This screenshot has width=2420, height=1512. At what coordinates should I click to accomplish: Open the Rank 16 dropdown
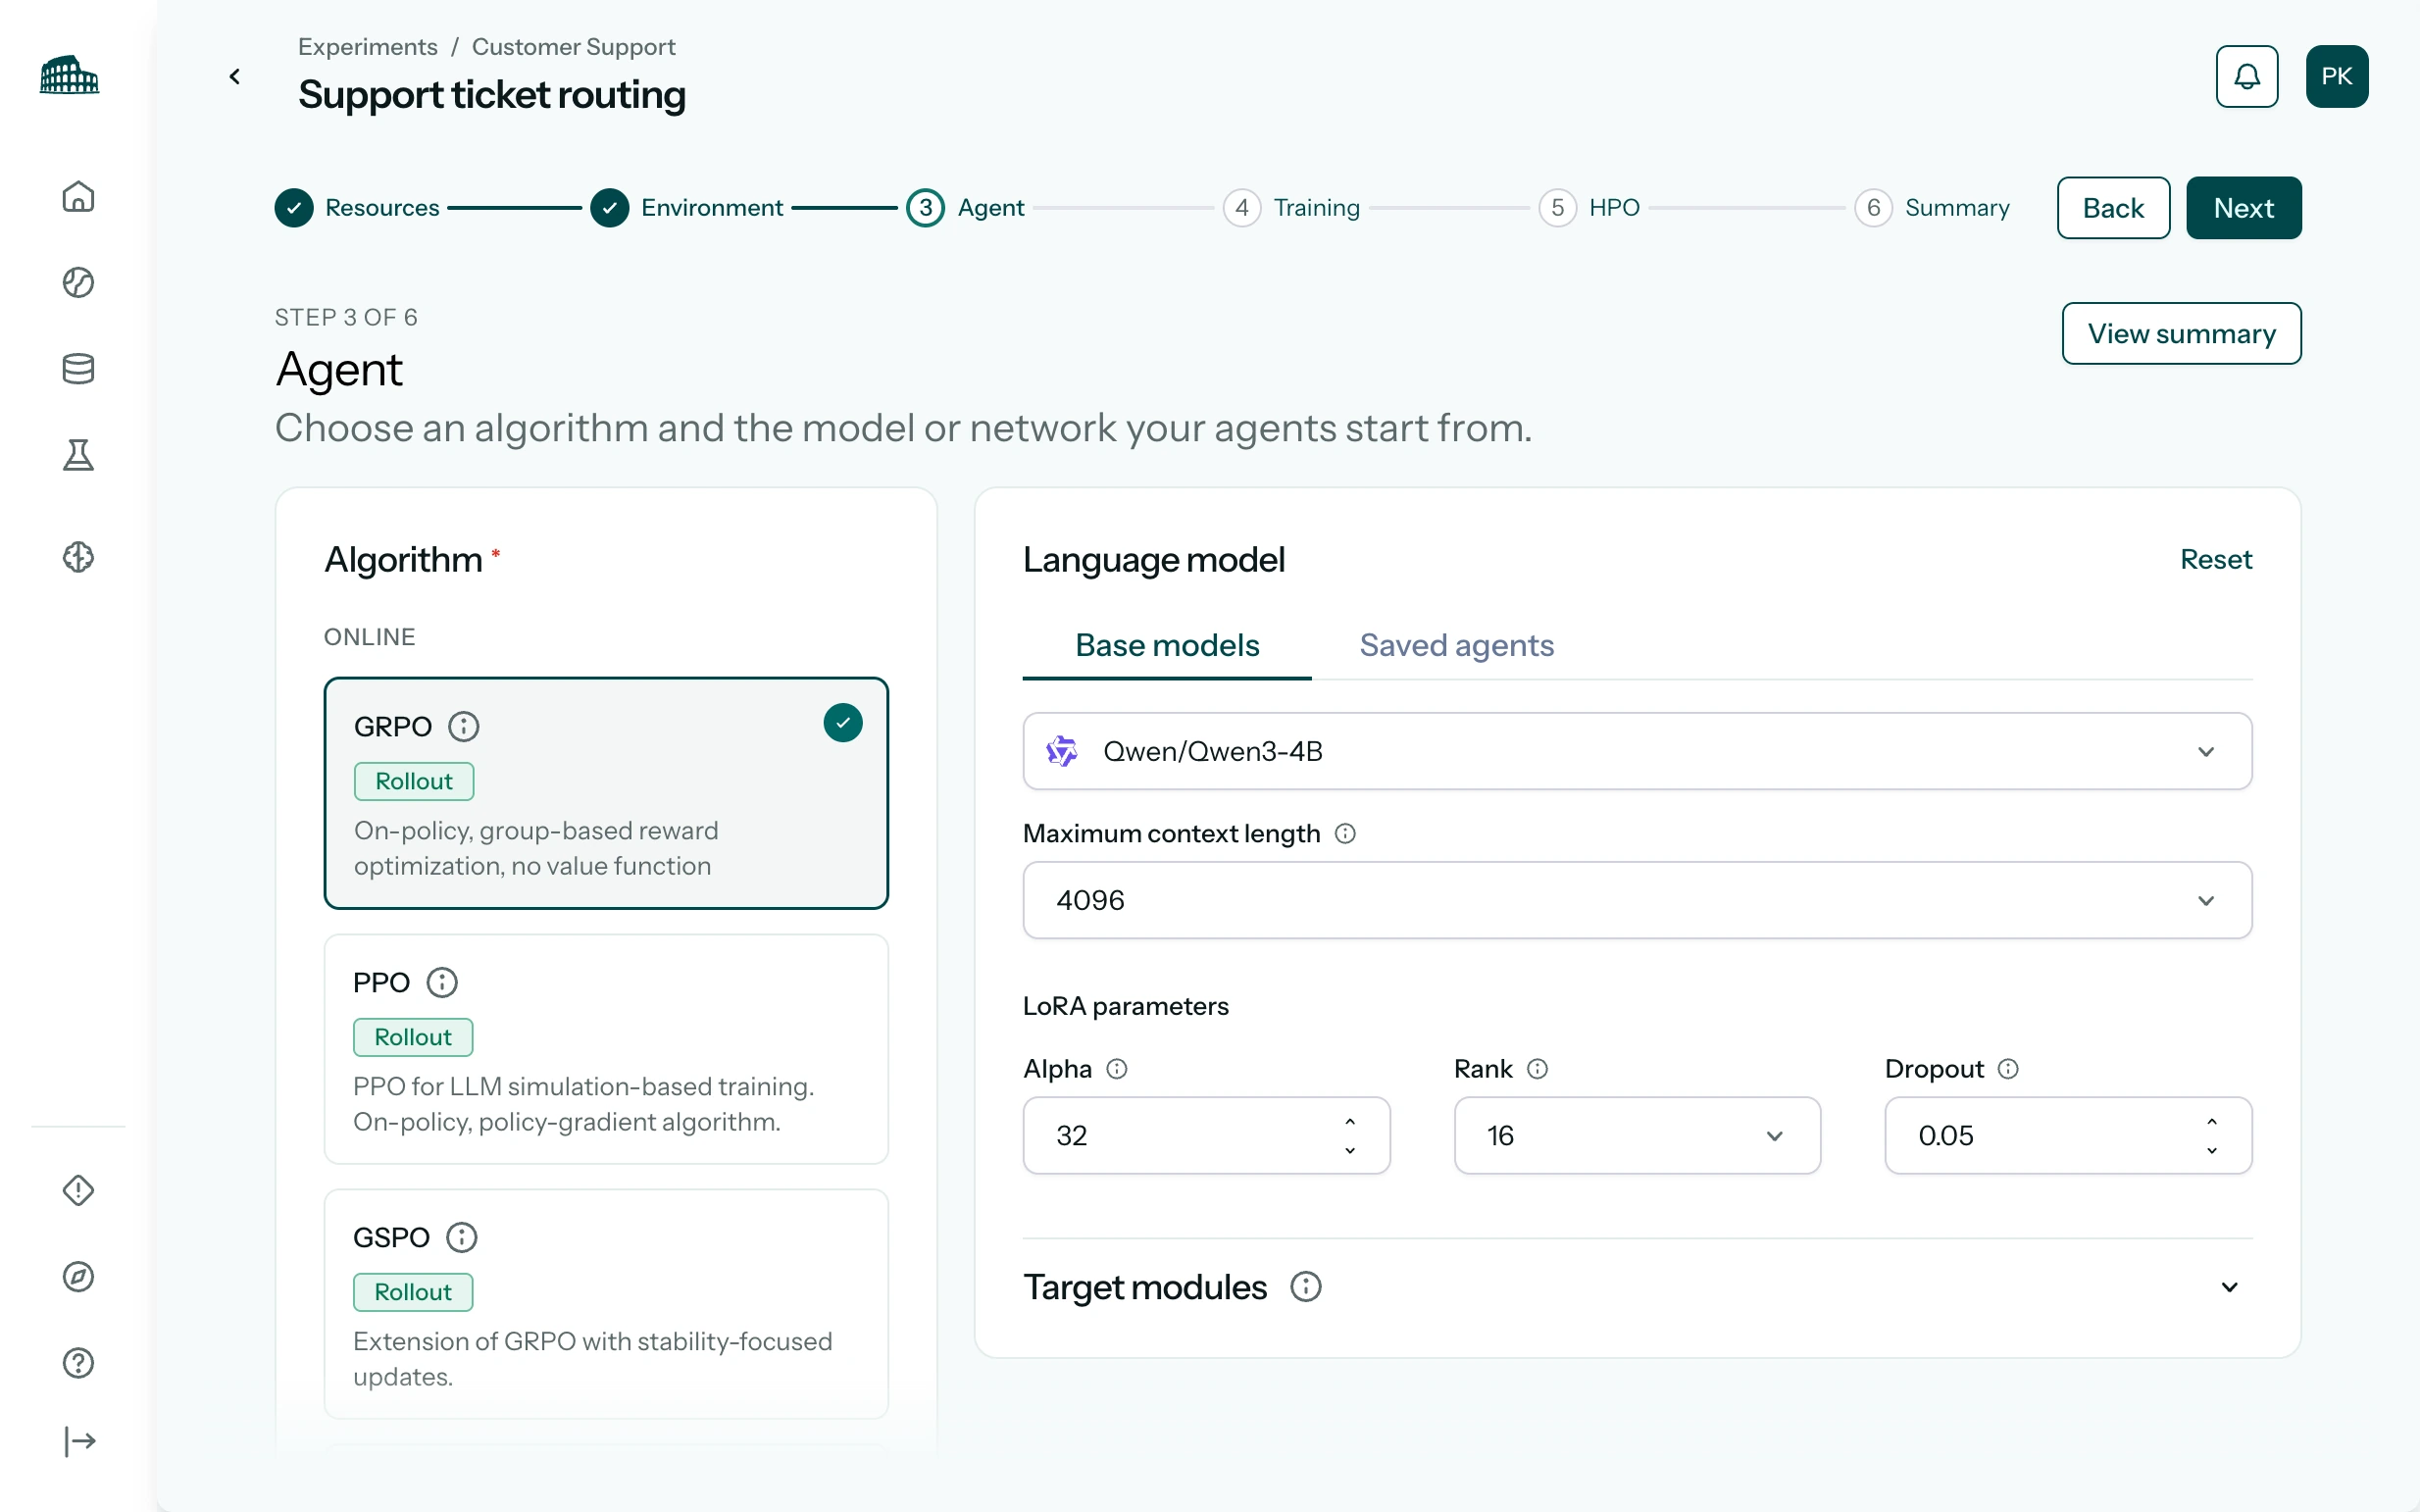(x=1637, y=1135)
